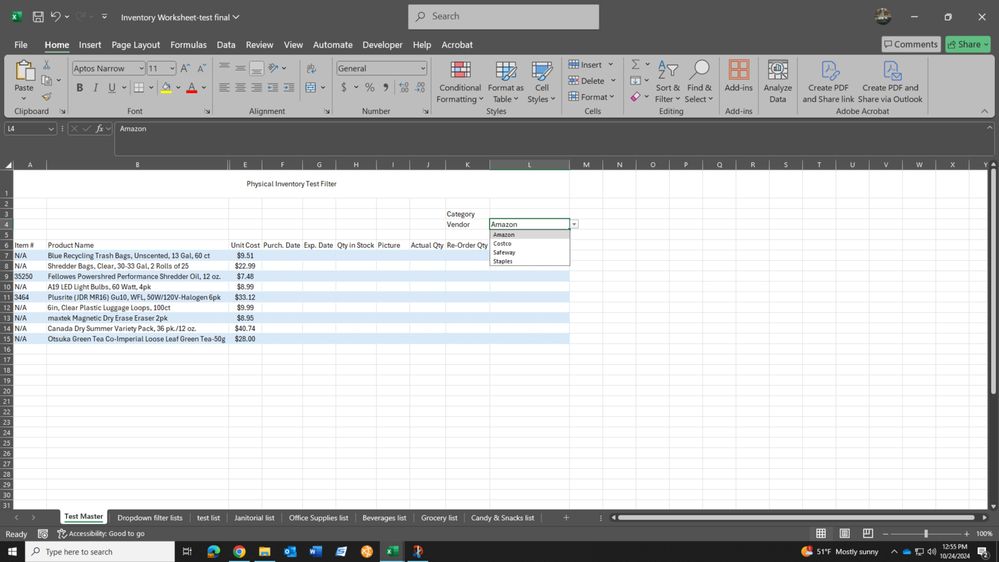This screenshot has height=562, width=999.
Task: Switch to Page Layout view icon
Action: (844, 533)
